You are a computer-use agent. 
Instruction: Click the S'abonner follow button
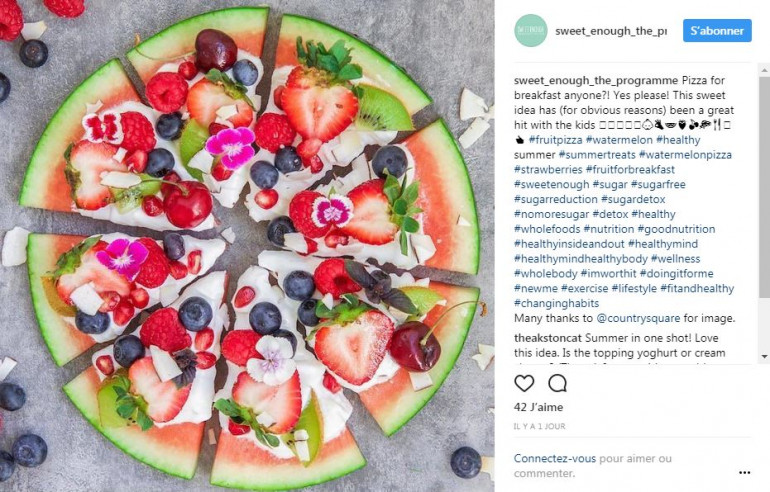(x=717, y=30)
